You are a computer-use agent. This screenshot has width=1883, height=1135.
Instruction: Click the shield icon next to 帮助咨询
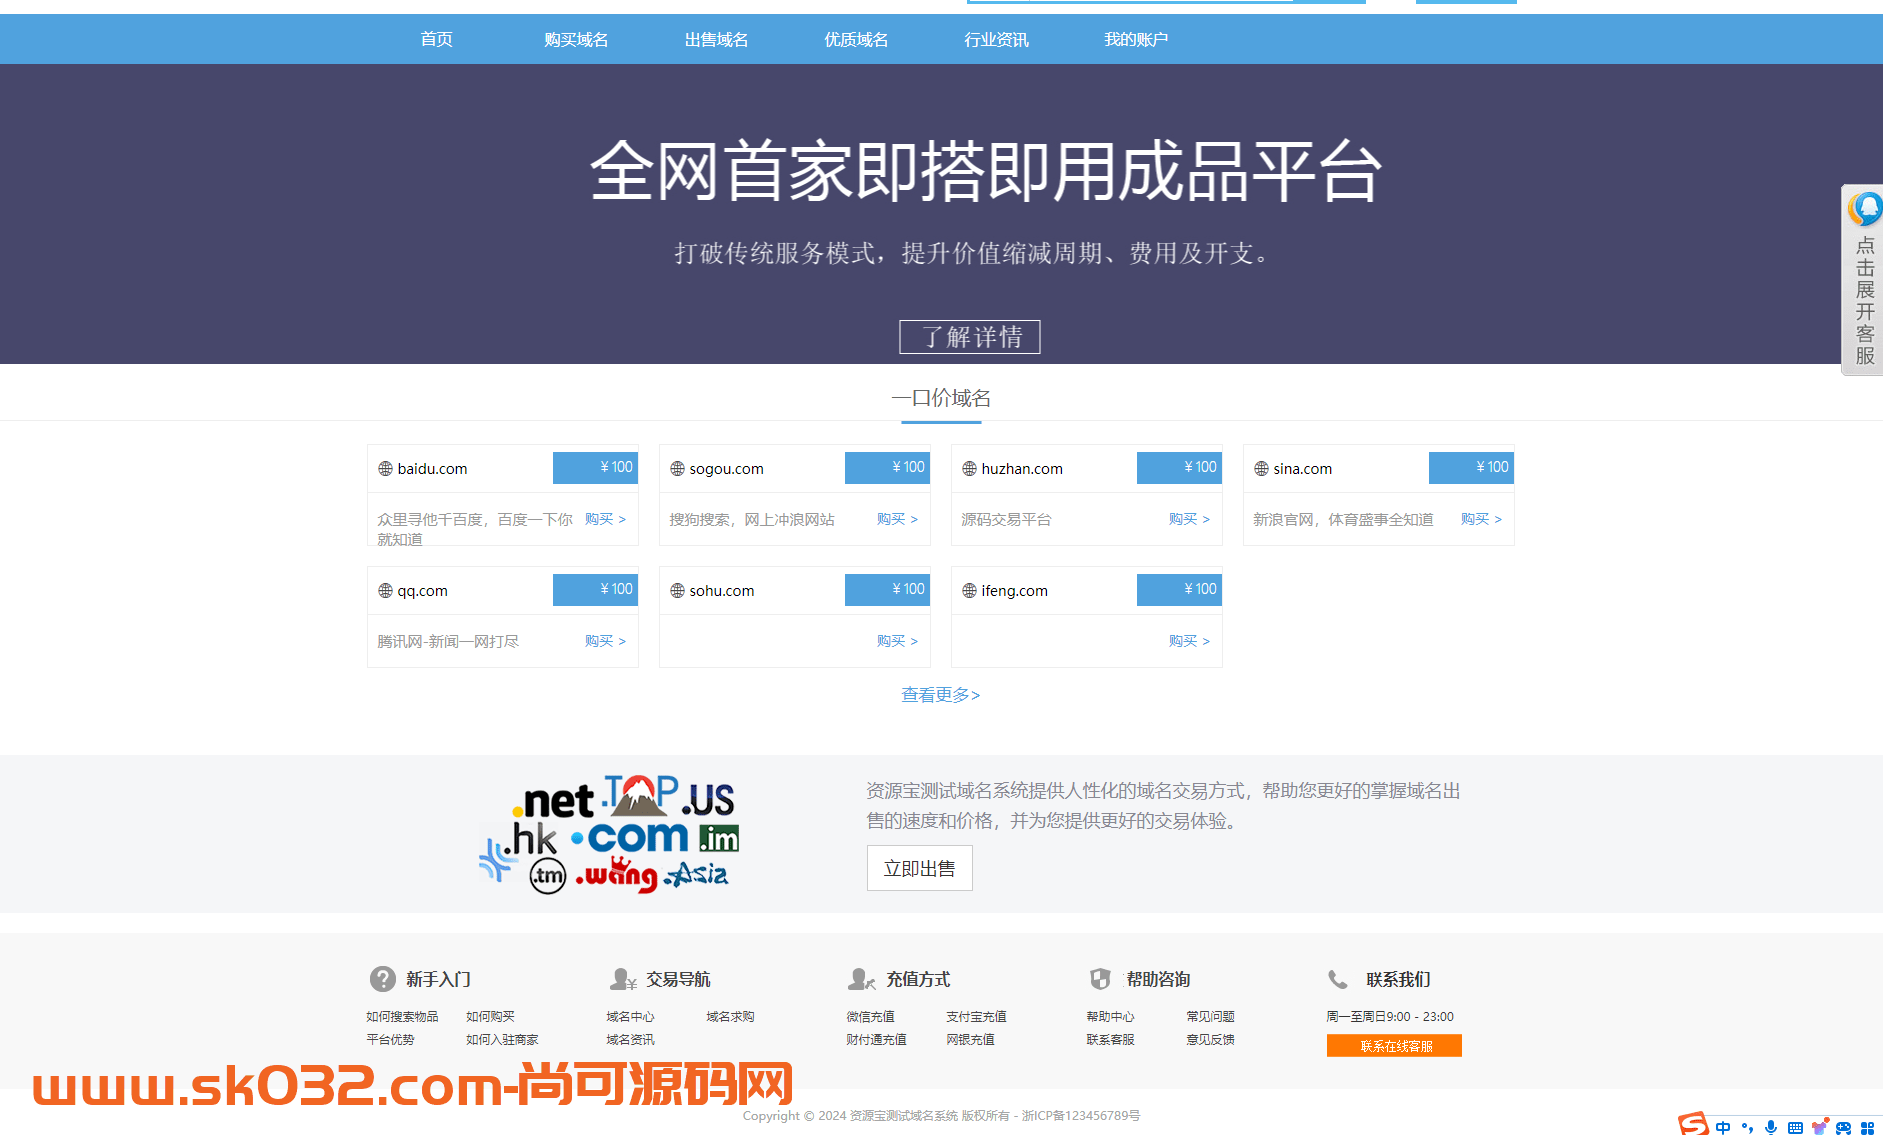pyautogui.click(x=1100, y=979)
